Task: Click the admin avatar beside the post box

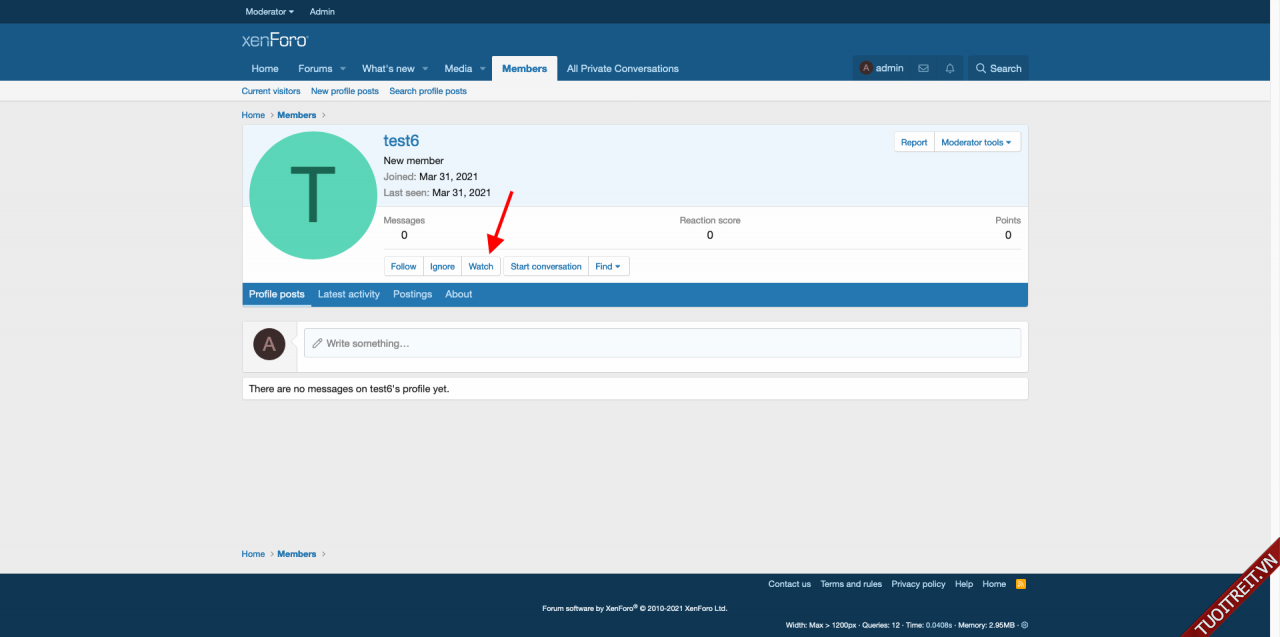Action: pyautogui.click(x=269, y=344)
